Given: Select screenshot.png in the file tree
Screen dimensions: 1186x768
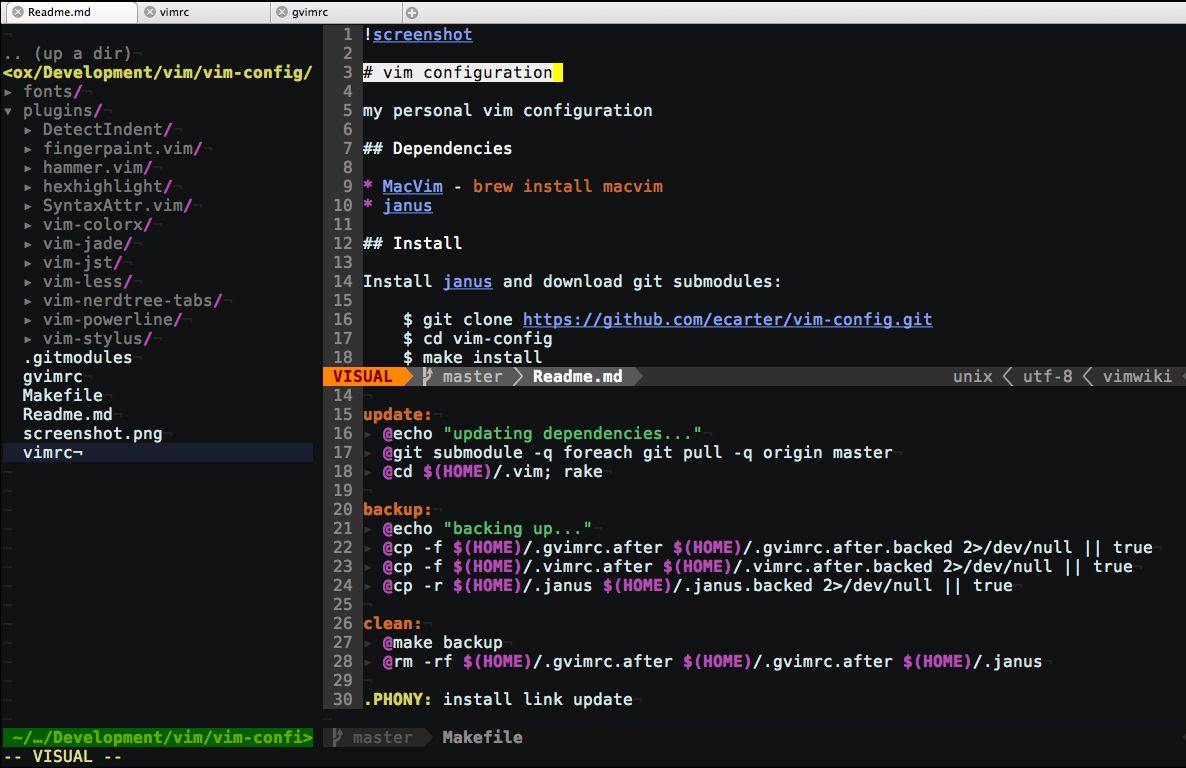Looking at the screenshot, I should 92,434.
